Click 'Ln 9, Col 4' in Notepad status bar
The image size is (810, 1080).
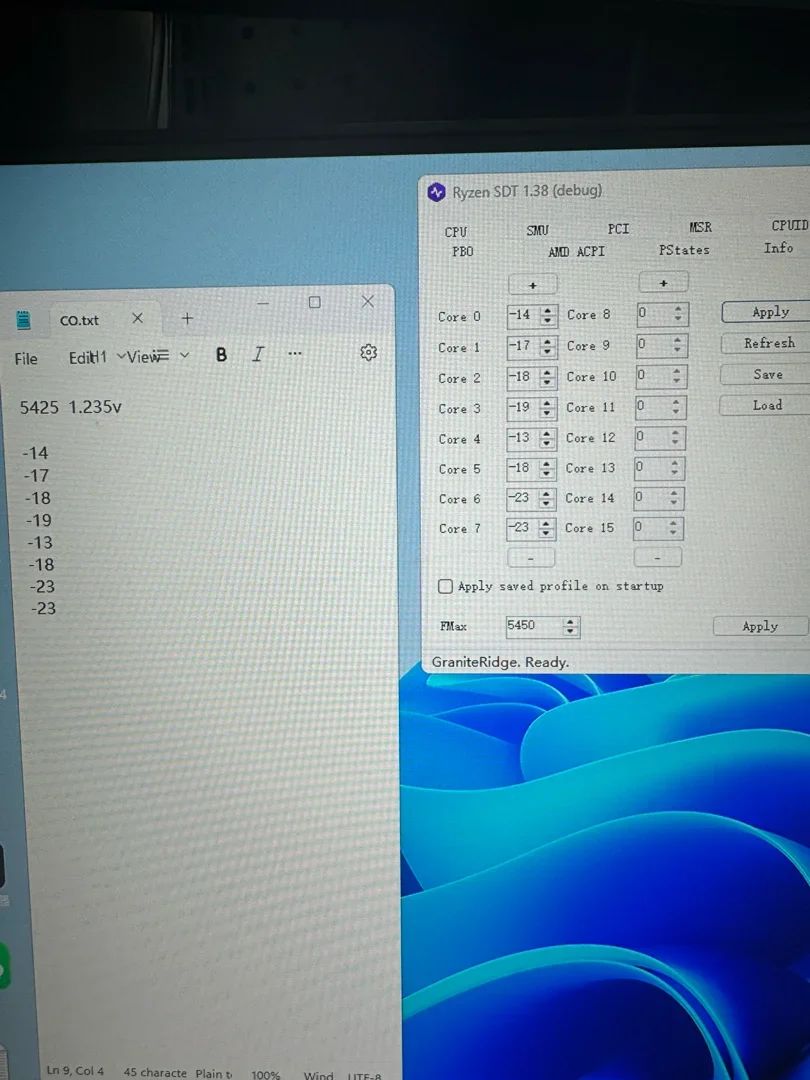coord(75,1071)
